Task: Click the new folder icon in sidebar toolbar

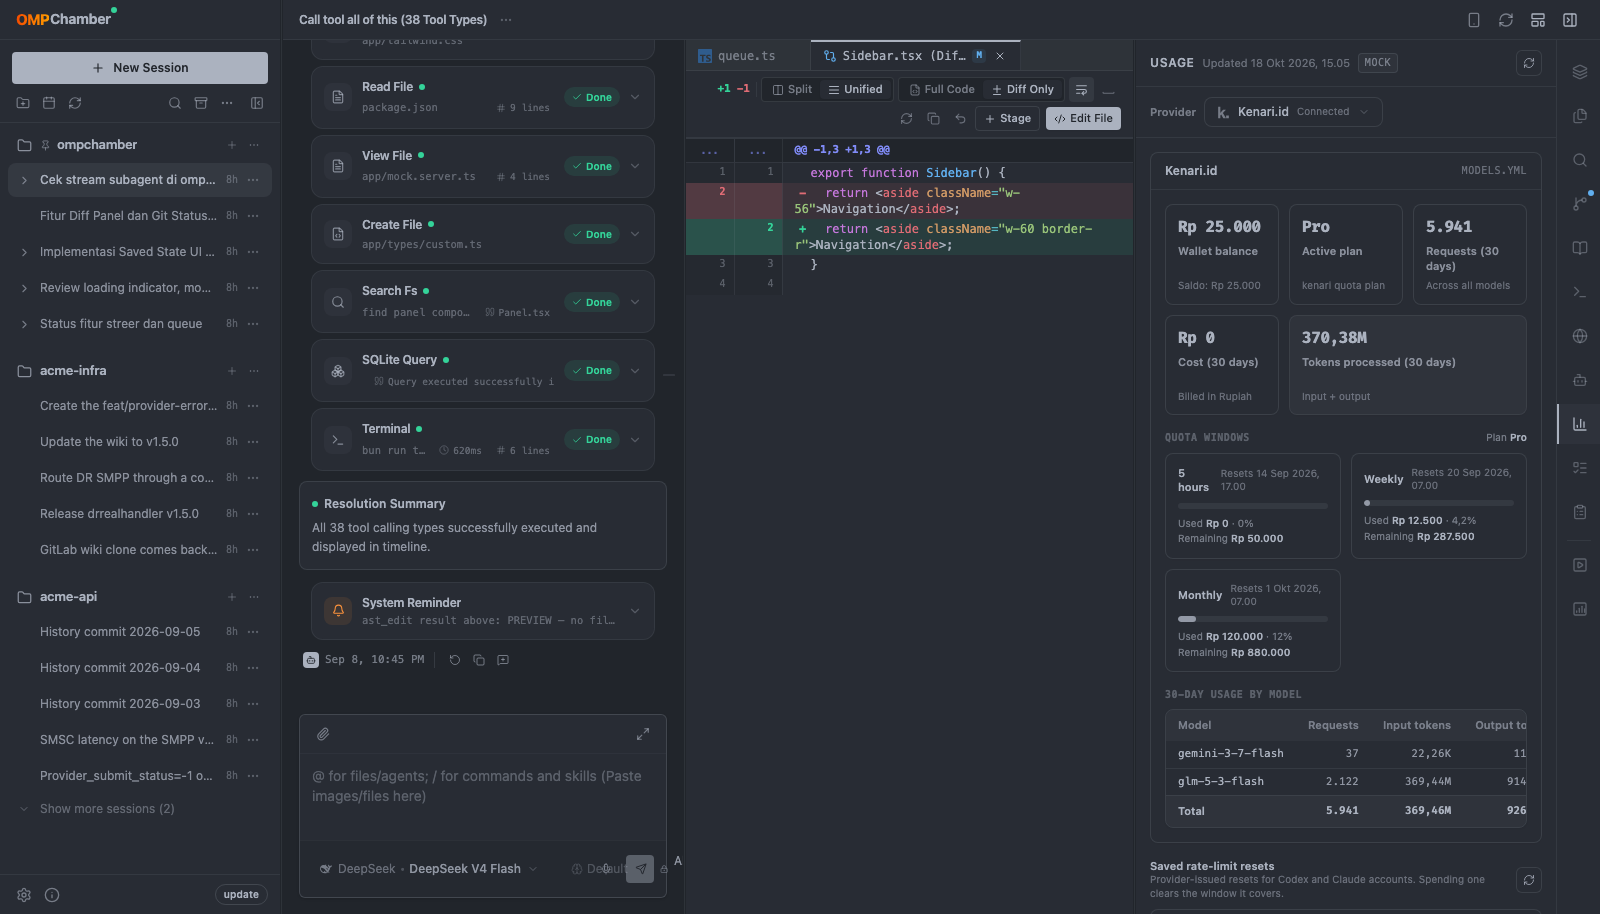Action: [x=23, y=103]
